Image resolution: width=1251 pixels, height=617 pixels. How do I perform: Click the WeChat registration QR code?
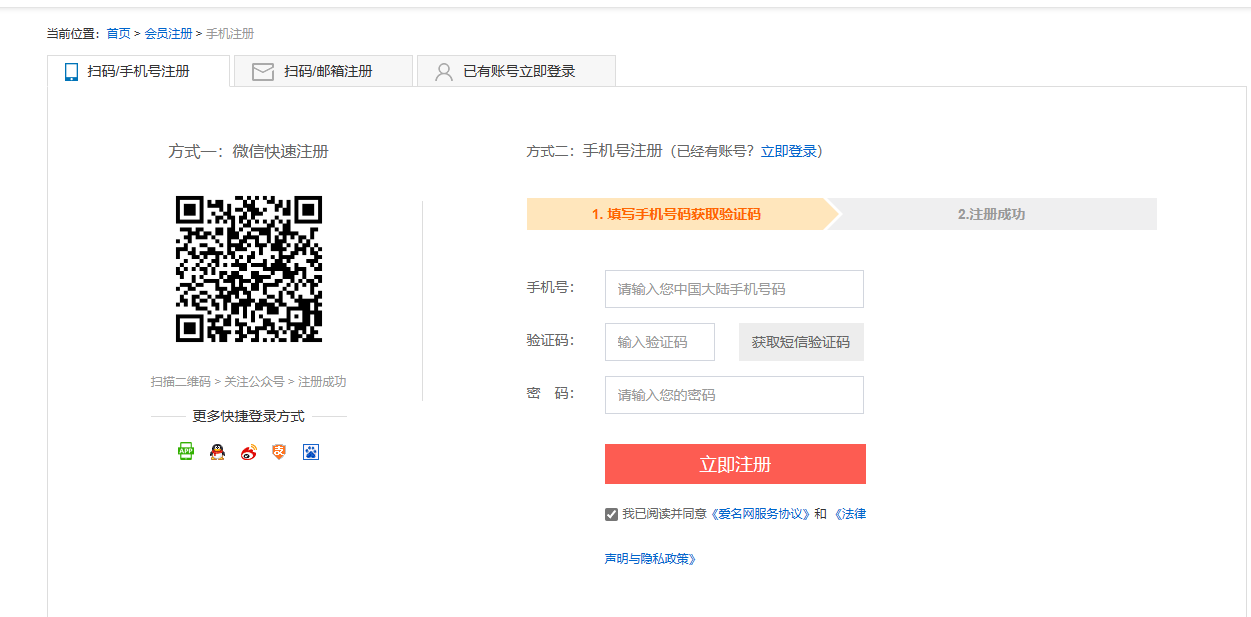click(249, 269)
